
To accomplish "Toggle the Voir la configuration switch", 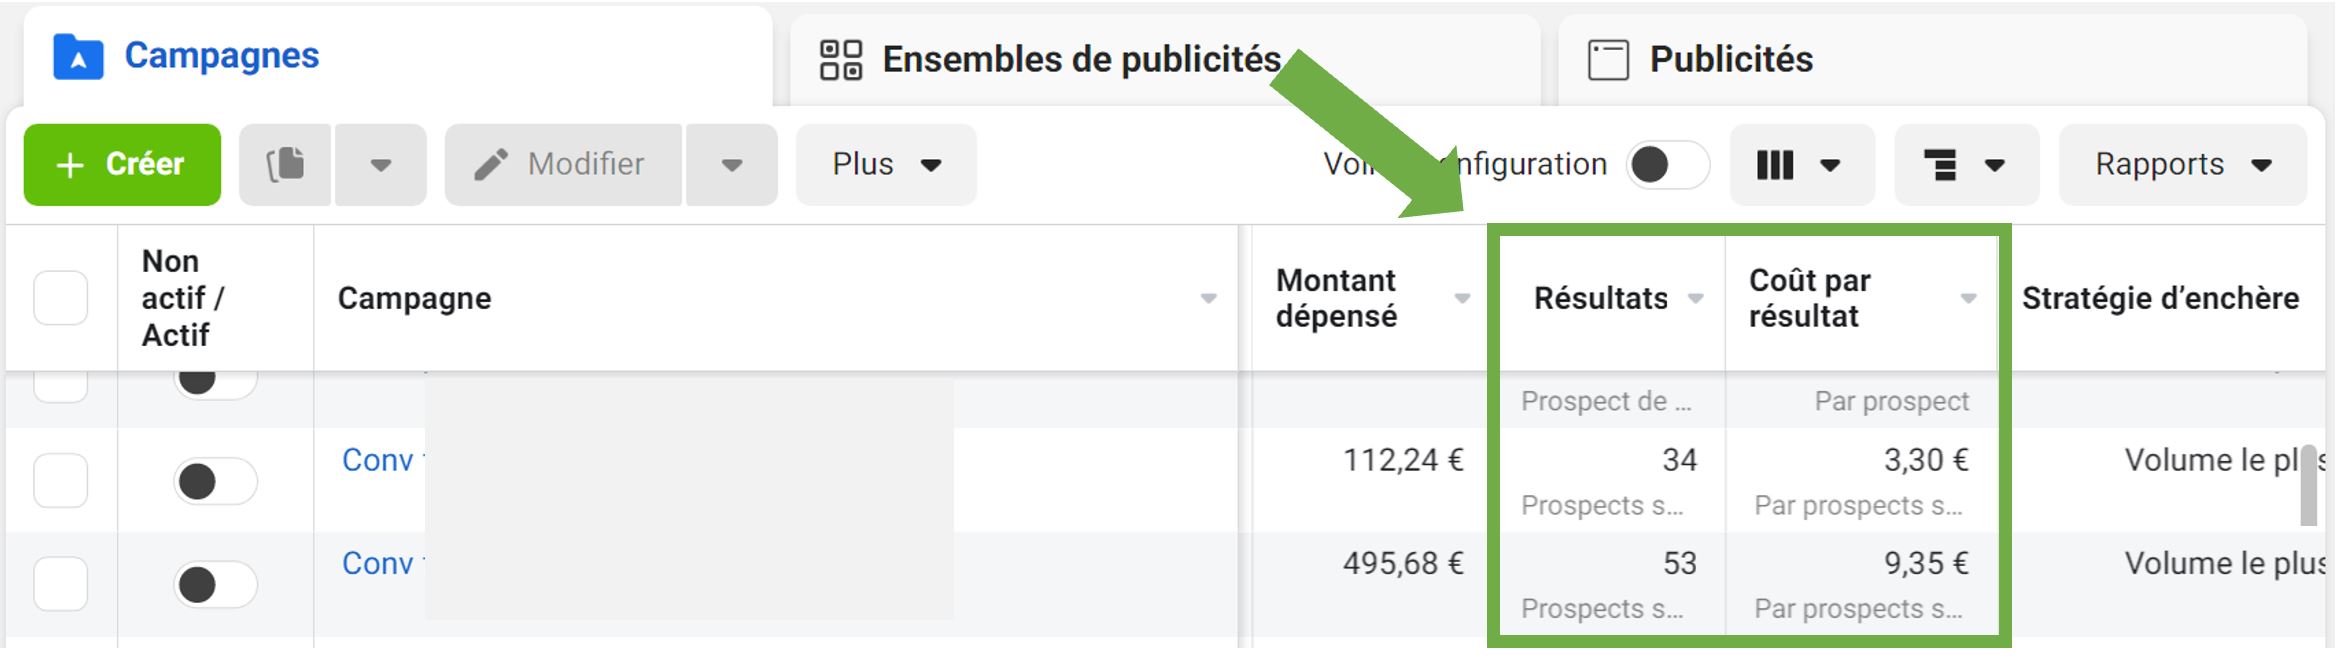I will pos(1667,164).
